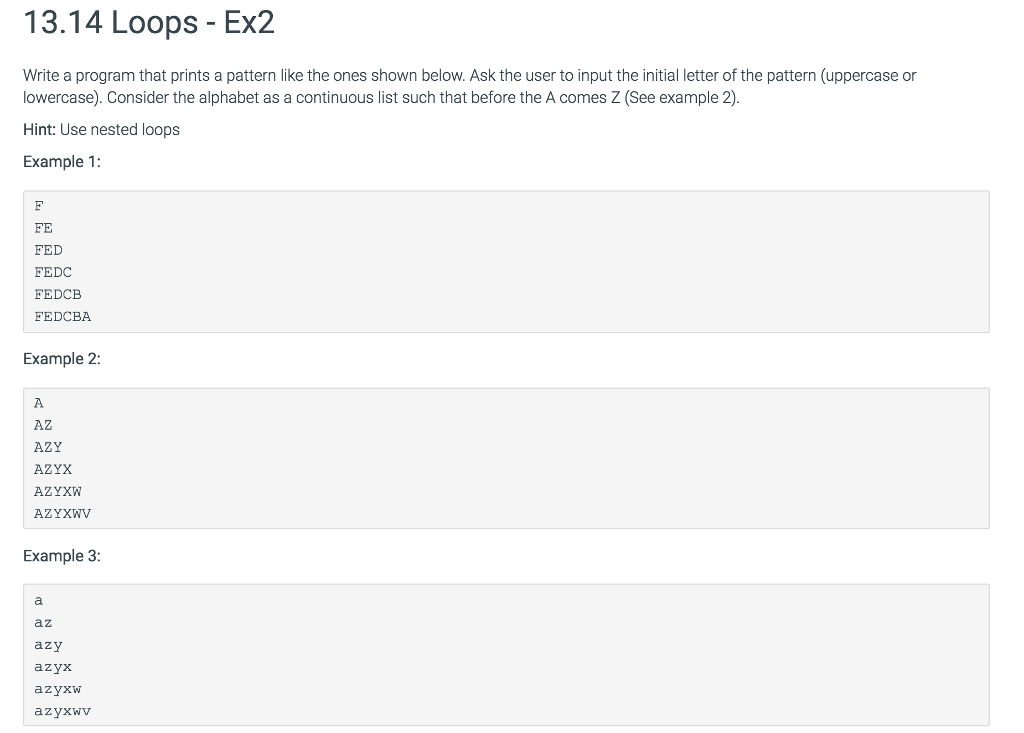The width and height of the screenshot is (1024, 733).
Task: Click the "FEDCBA" output line
Action: pyautogui.click(x=62, y=316)
